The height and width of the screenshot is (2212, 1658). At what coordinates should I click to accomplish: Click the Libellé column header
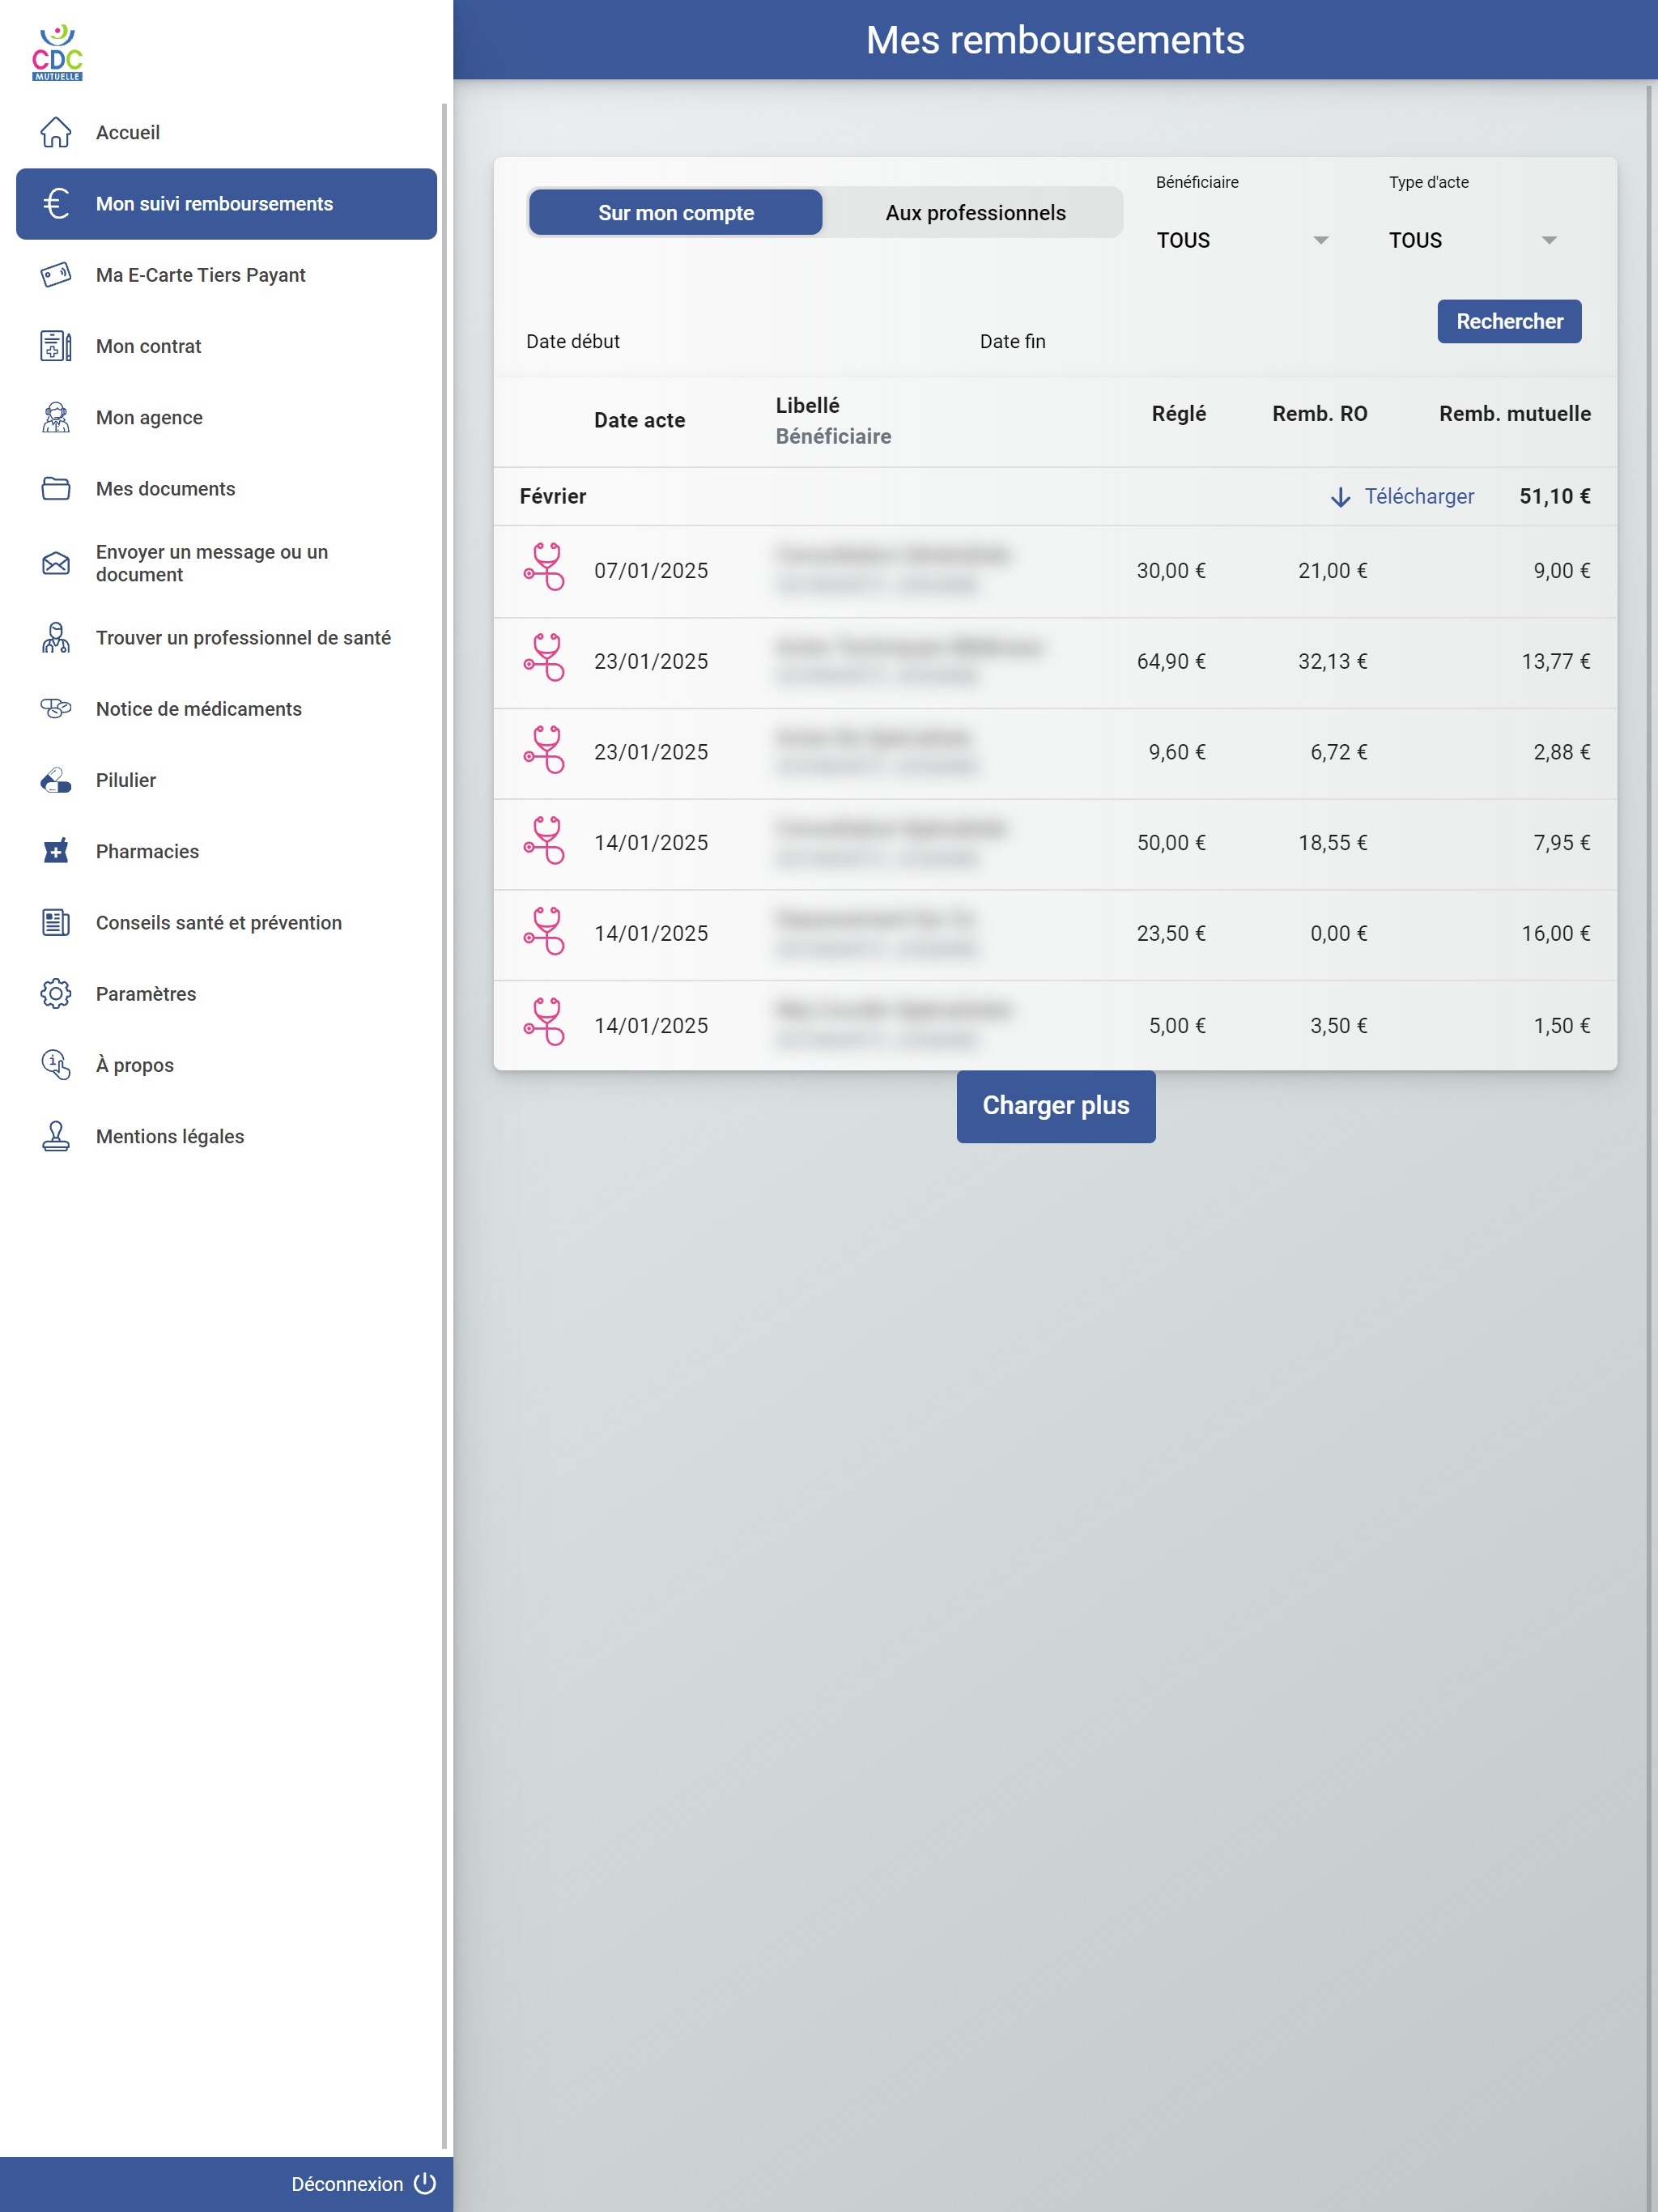pos(807,405)
